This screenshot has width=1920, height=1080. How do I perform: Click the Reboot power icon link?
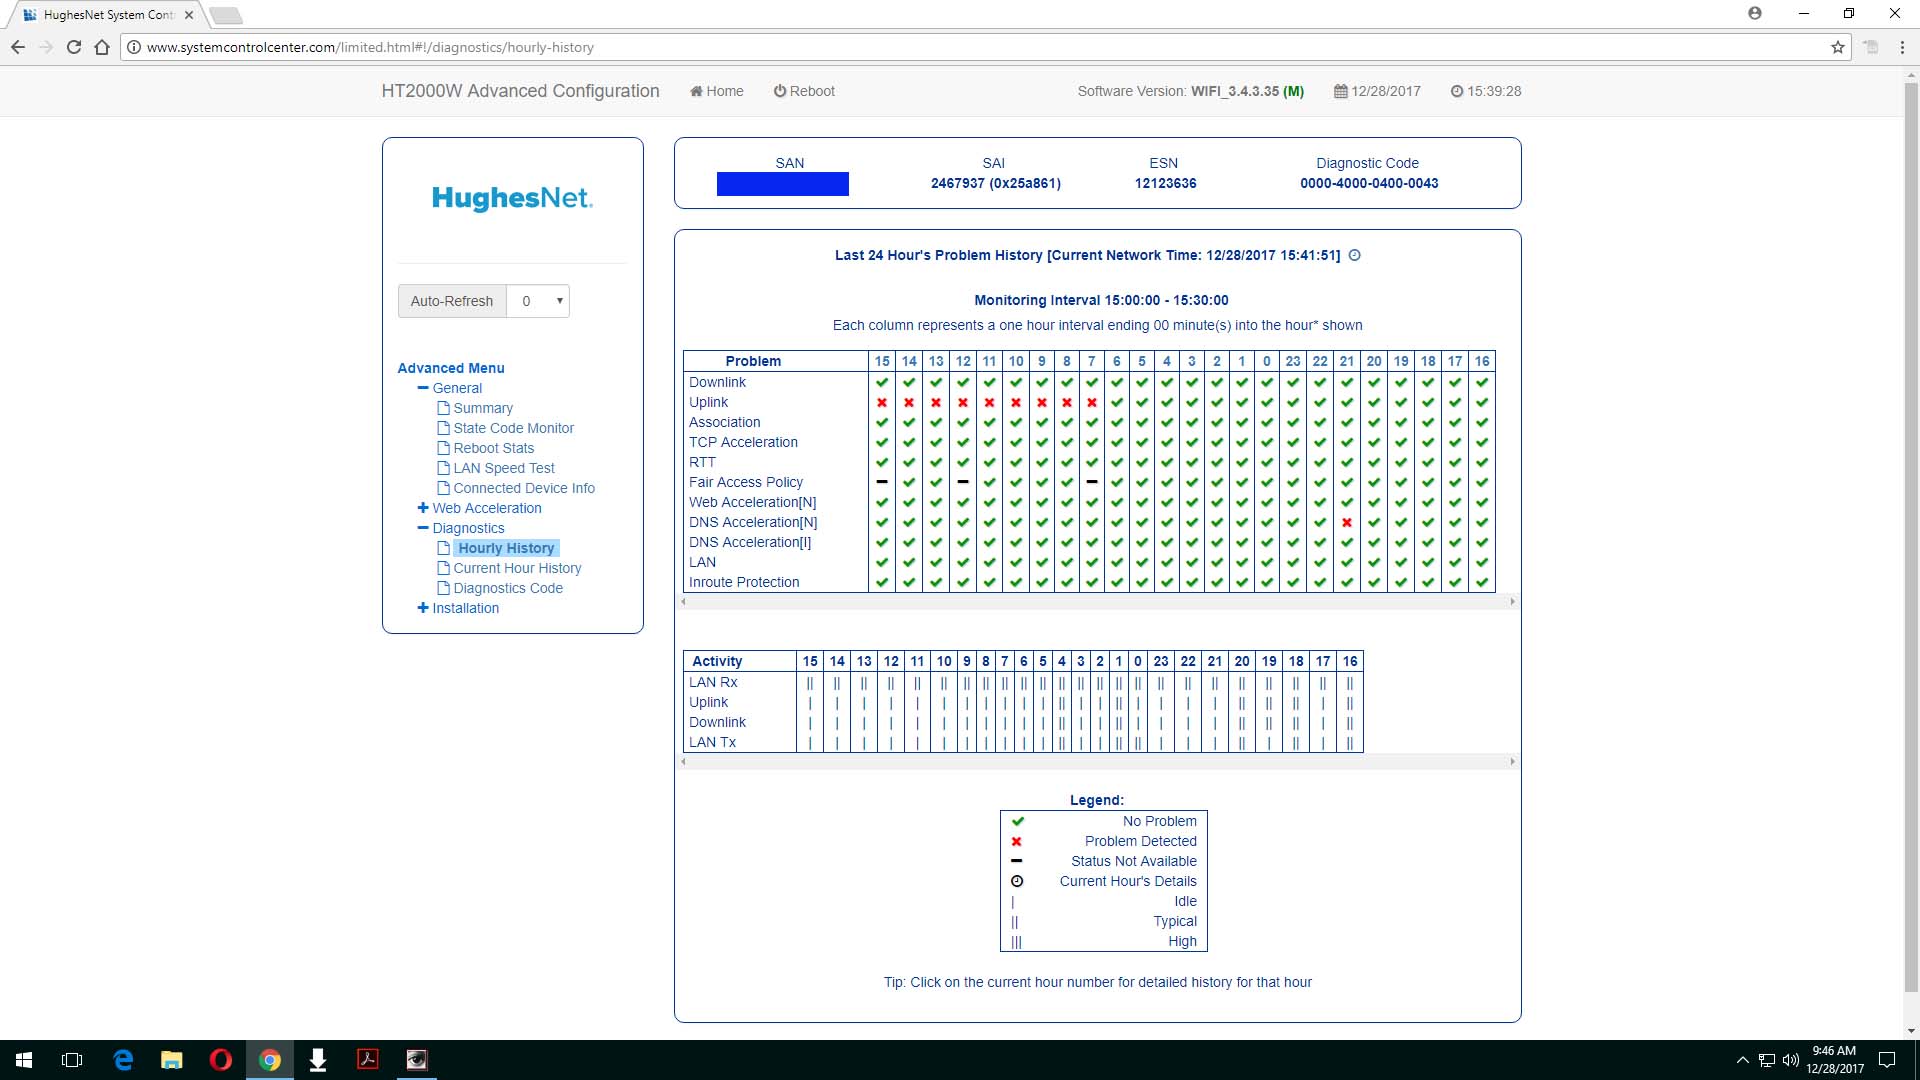(x=803, y=91)
